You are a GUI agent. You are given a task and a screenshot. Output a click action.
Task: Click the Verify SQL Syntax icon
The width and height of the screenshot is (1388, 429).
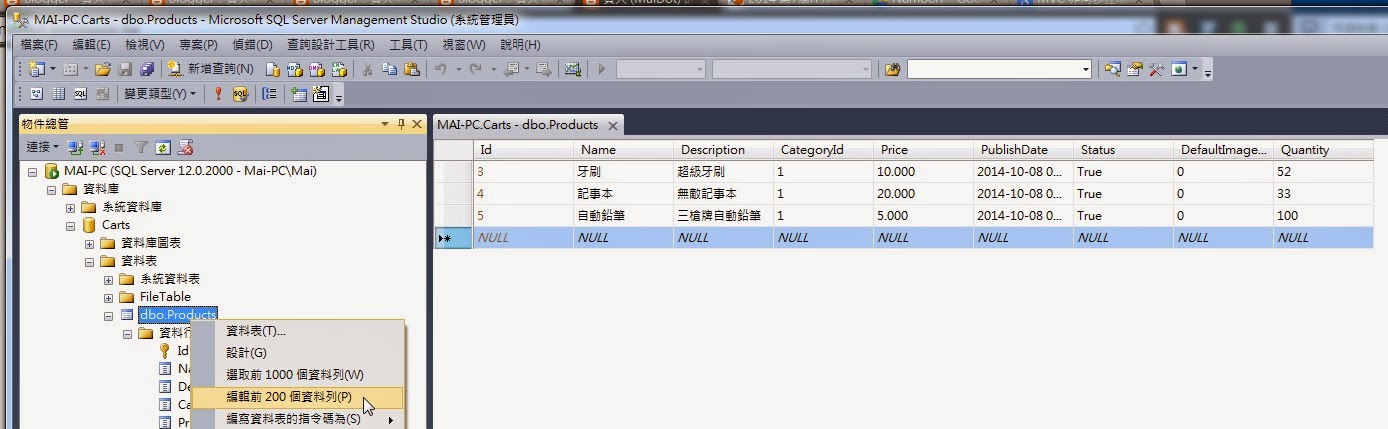click(240, 93)
